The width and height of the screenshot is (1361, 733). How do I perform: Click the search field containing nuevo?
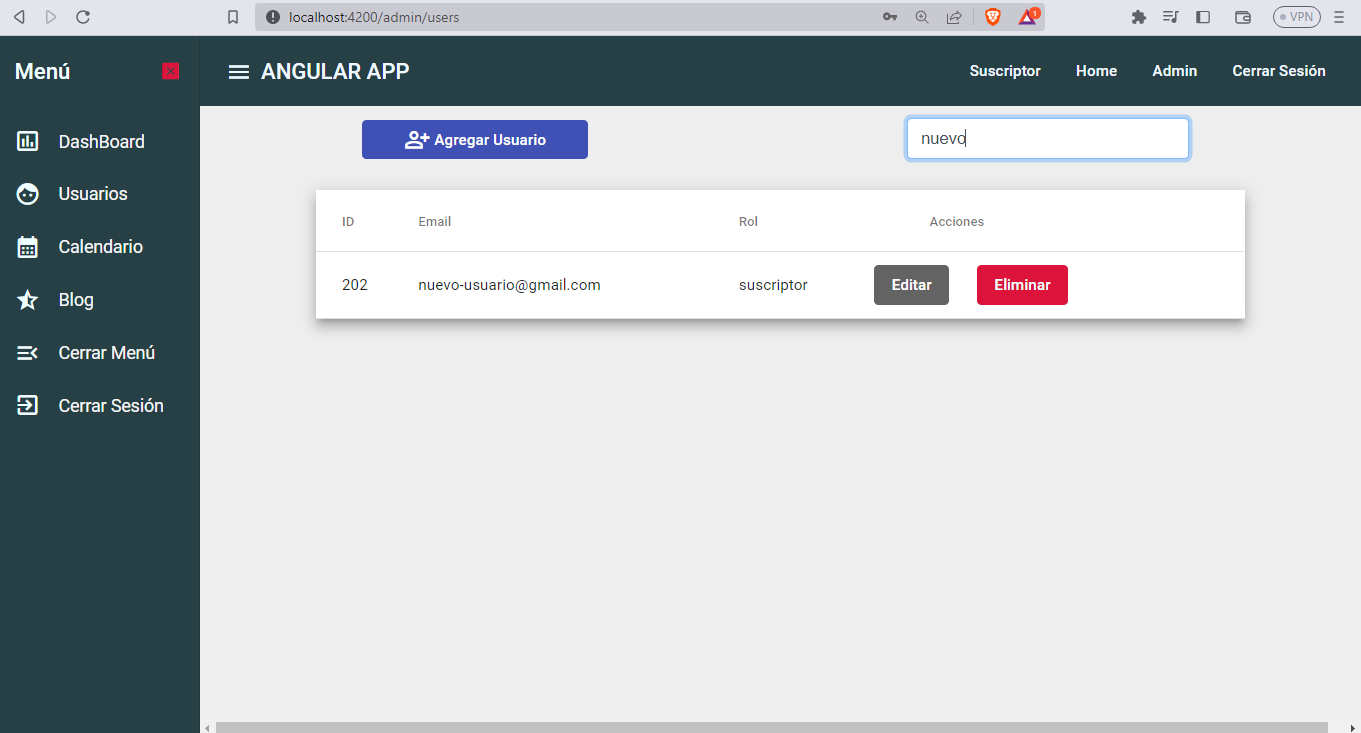click(x=1047, y=138)
